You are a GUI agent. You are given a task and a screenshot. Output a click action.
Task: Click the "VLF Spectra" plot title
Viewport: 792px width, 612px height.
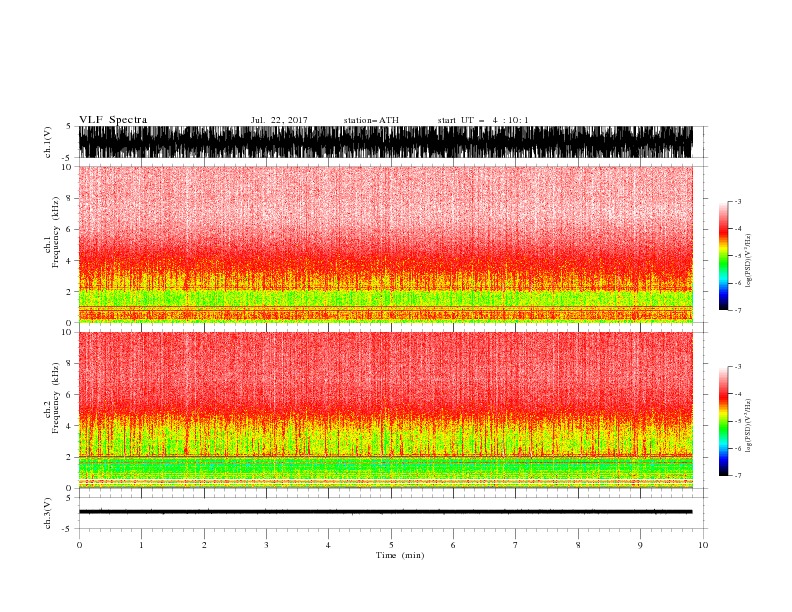pyautogui.click(x=113, y=120)
